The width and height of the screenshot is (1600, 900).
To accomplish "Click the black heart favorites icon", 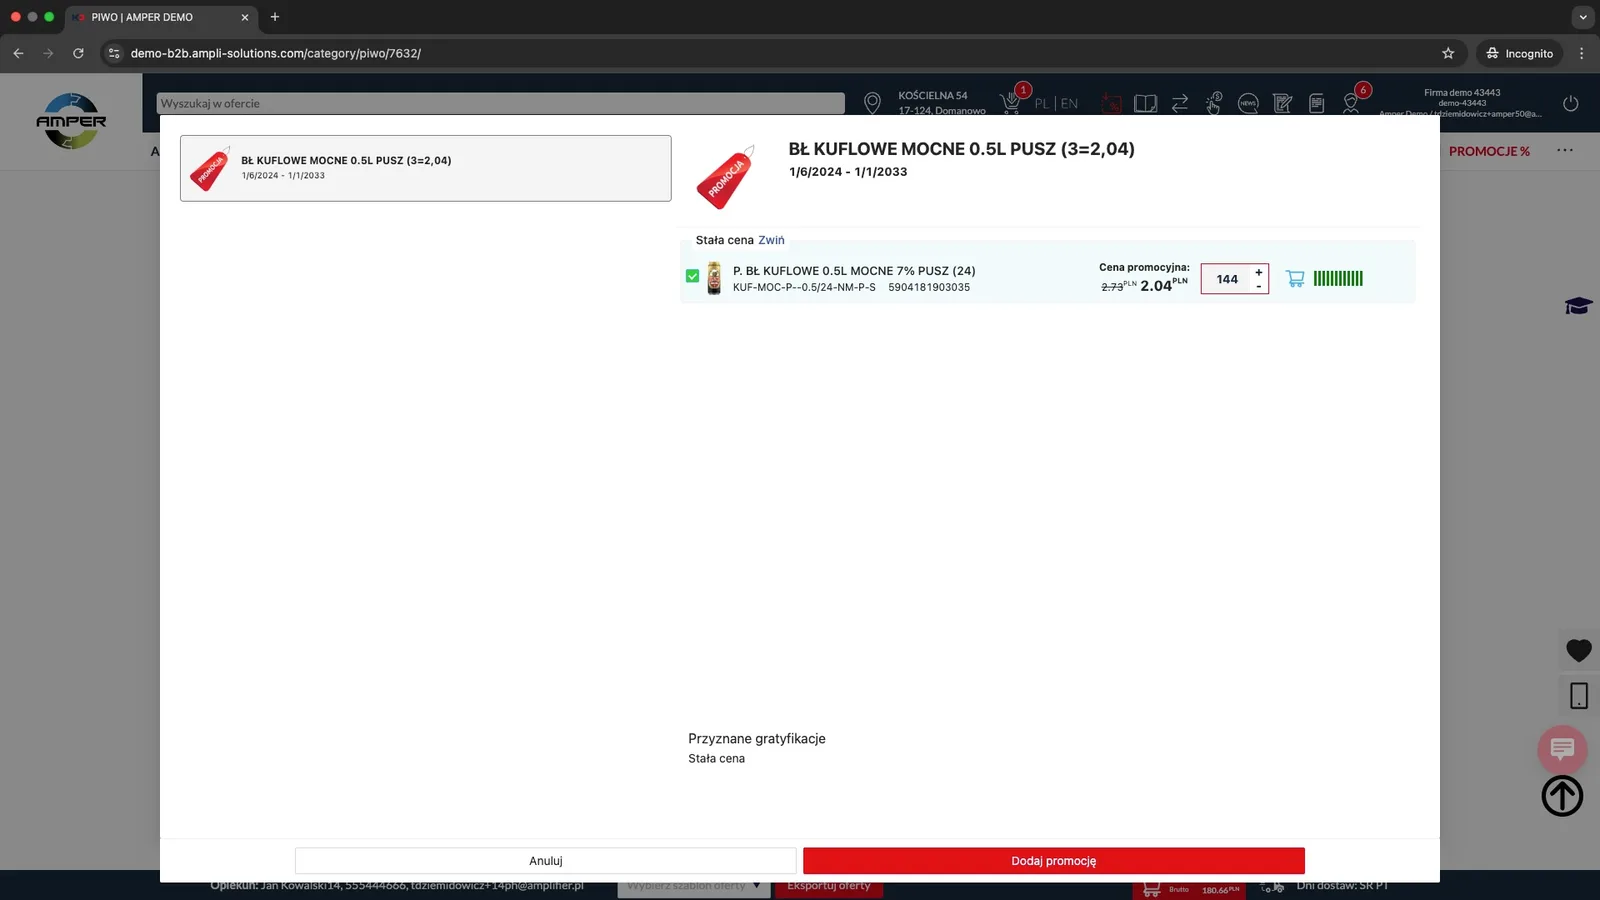I will (x=1579, y=651).
